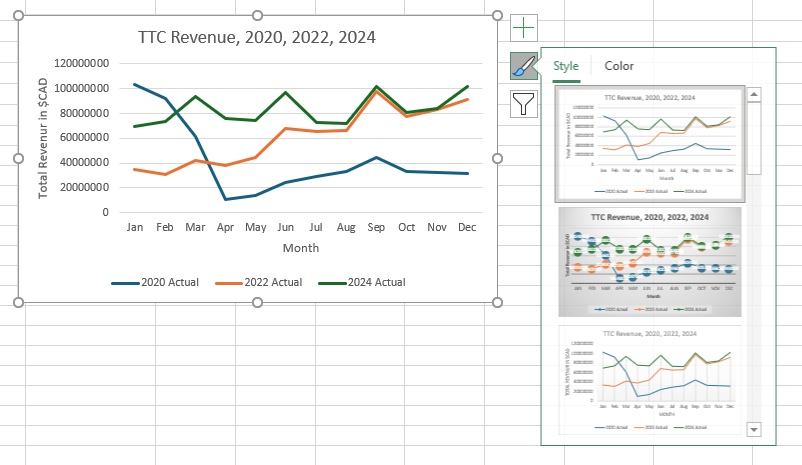802x465 pixels.
Task: Click the 'Jun' category axis label
Action: click(x=285, y=227)
